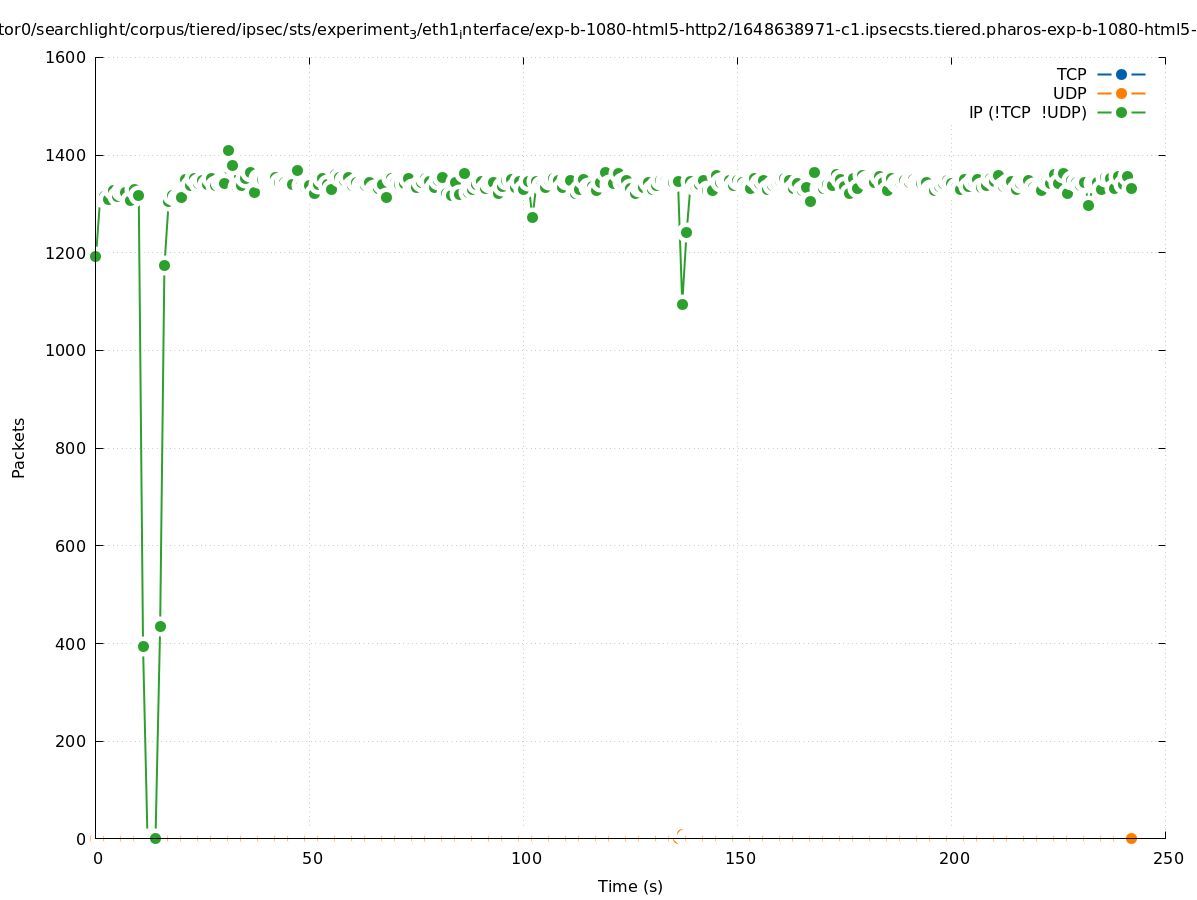Click the green data point at zero packets

(x=155, y=838)
